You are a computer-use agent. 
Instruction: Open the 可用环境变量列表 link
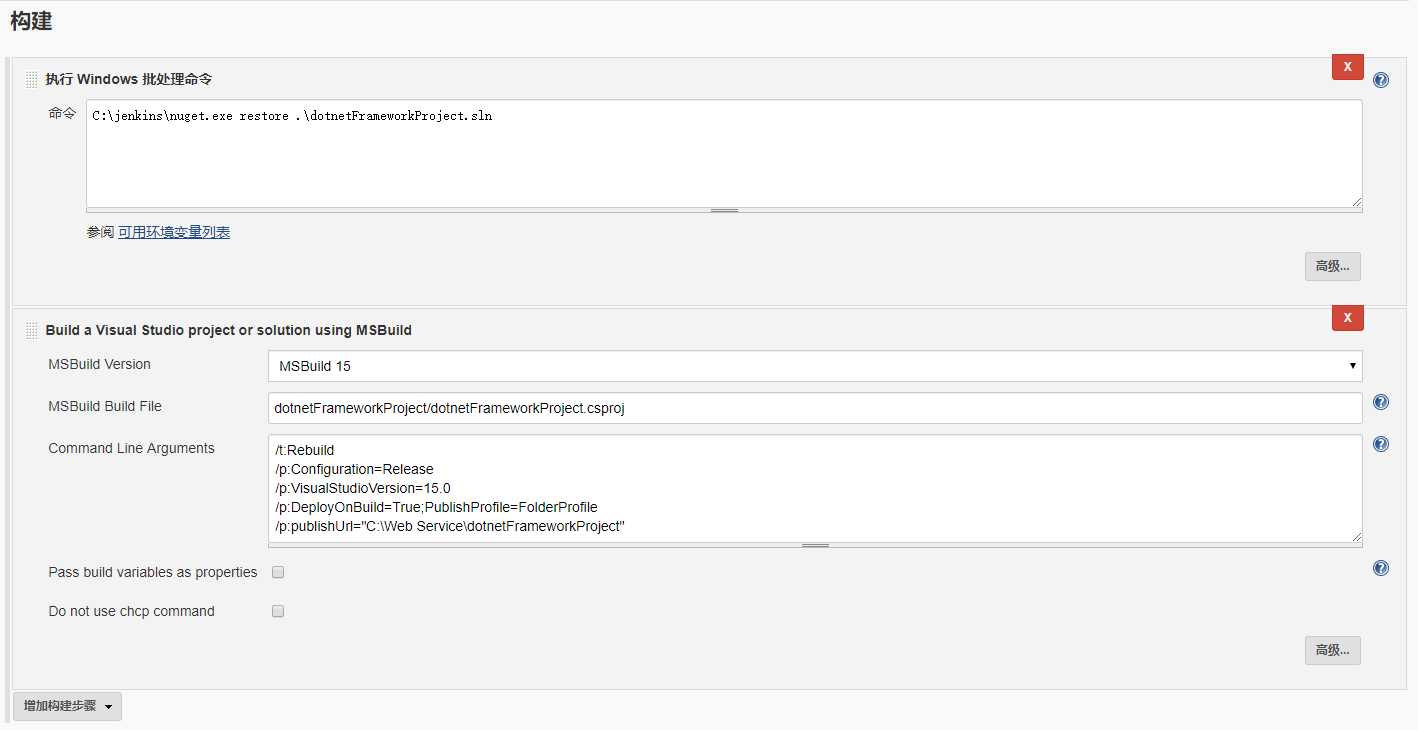click(174, 232)
